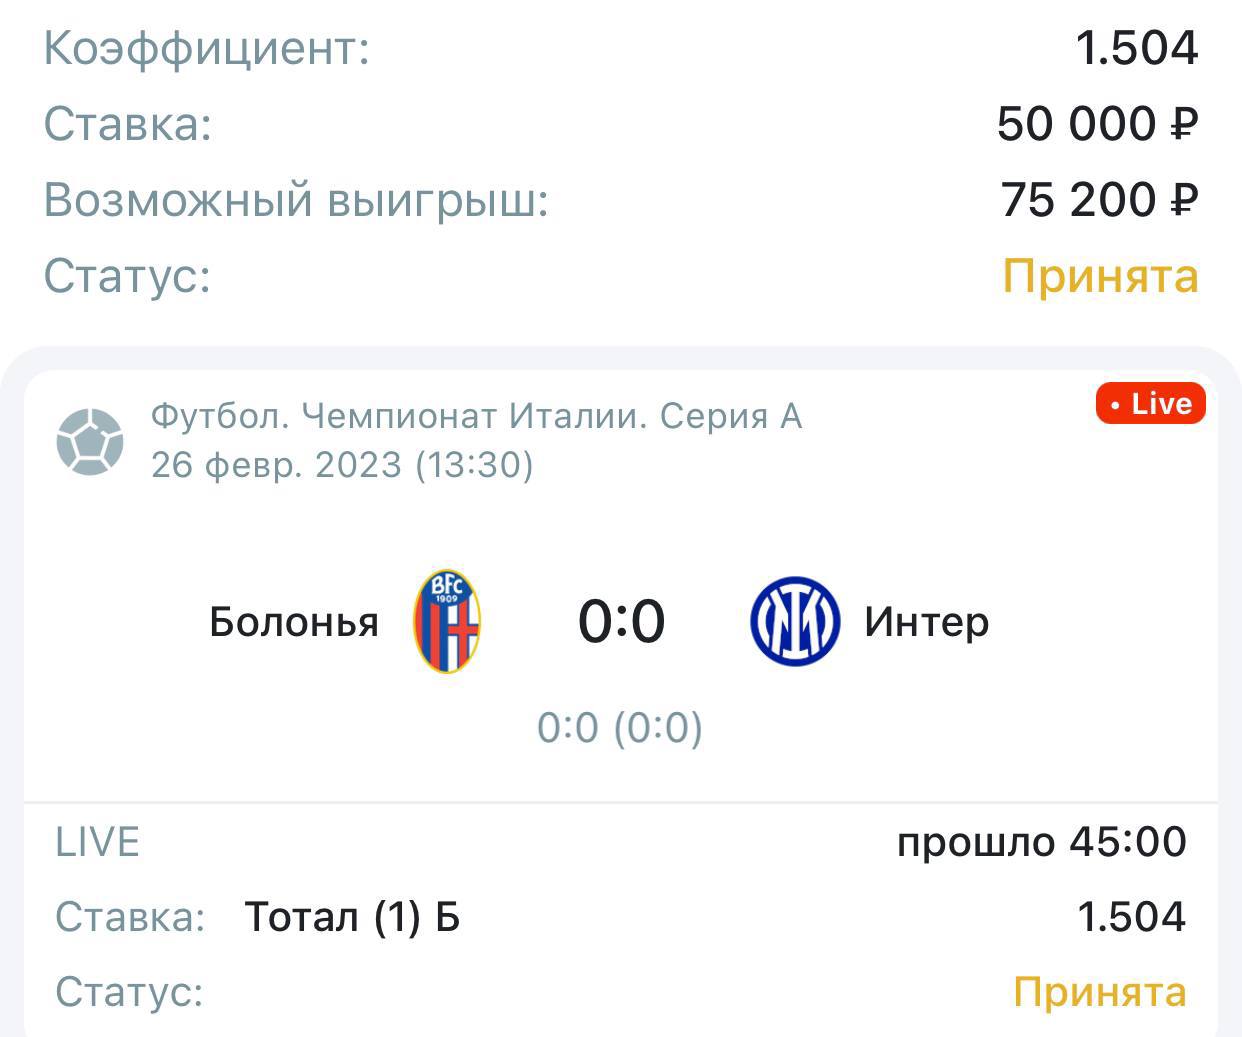Click the red Live badge
Image resolution: width=1242 pixels, height=1037 pixels.
(x=1150, y=404)
